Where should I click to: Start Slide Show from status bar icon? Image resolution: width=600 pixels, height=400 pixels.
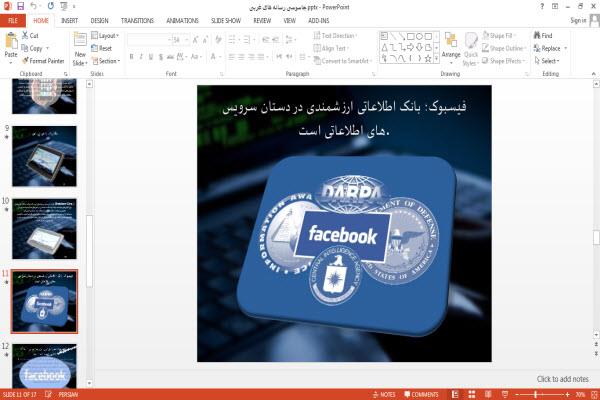[505, 394]
